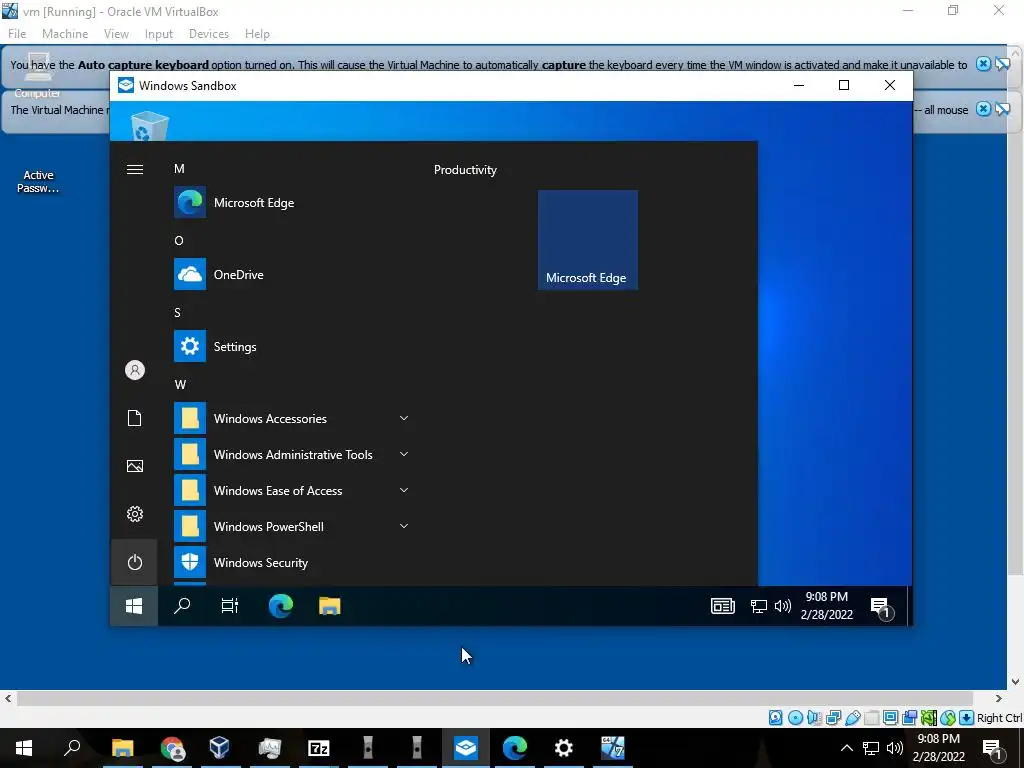1024x768 pixels.
Task: Click the letter M header in app list
Action: 179,168
